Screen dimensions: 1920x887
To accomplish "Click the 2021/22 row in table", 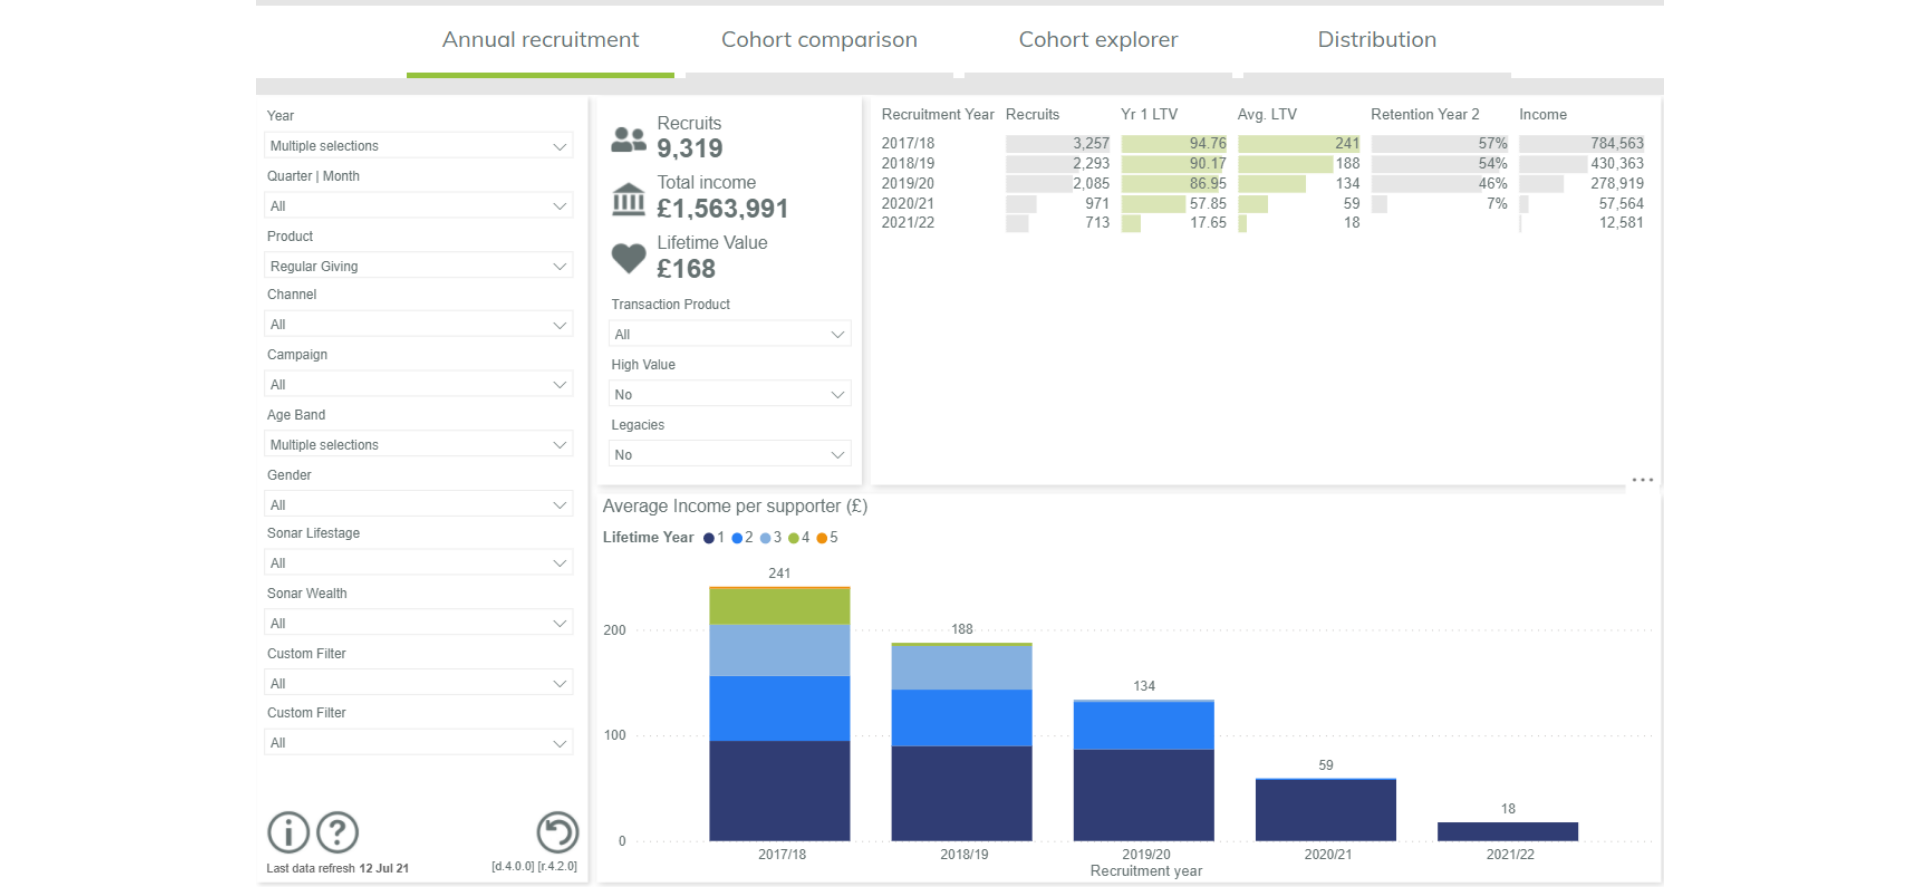I will pos(1262,222).
